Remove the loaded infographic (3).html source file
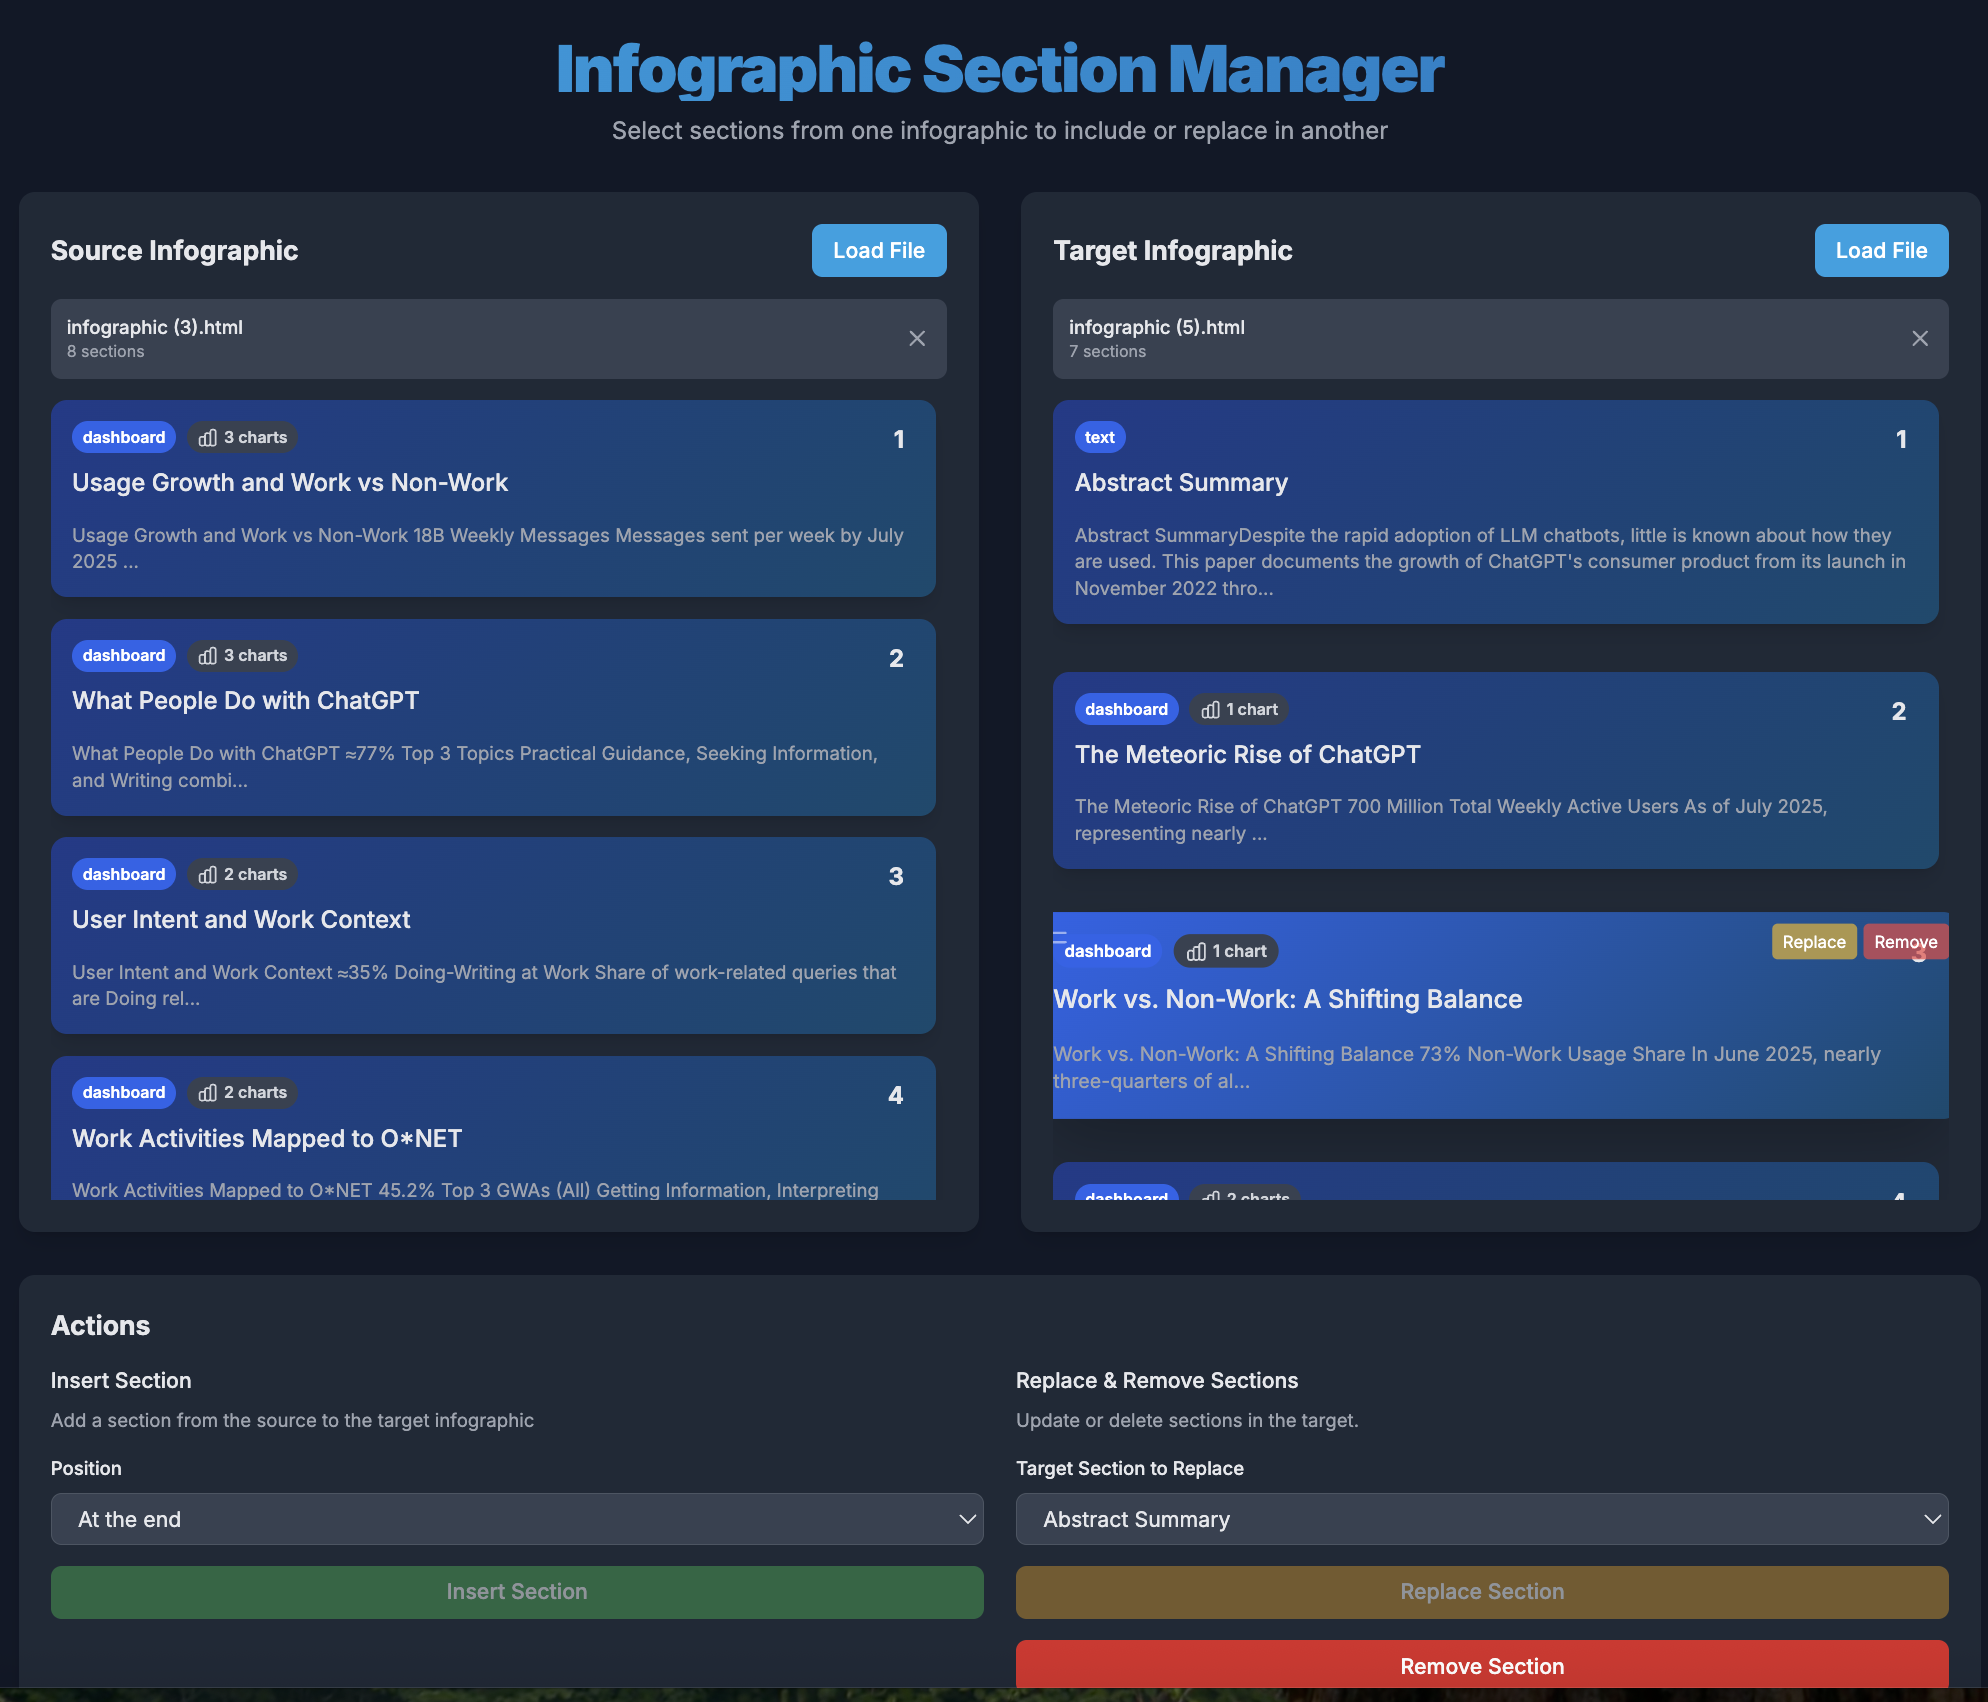 coord(917,338)
